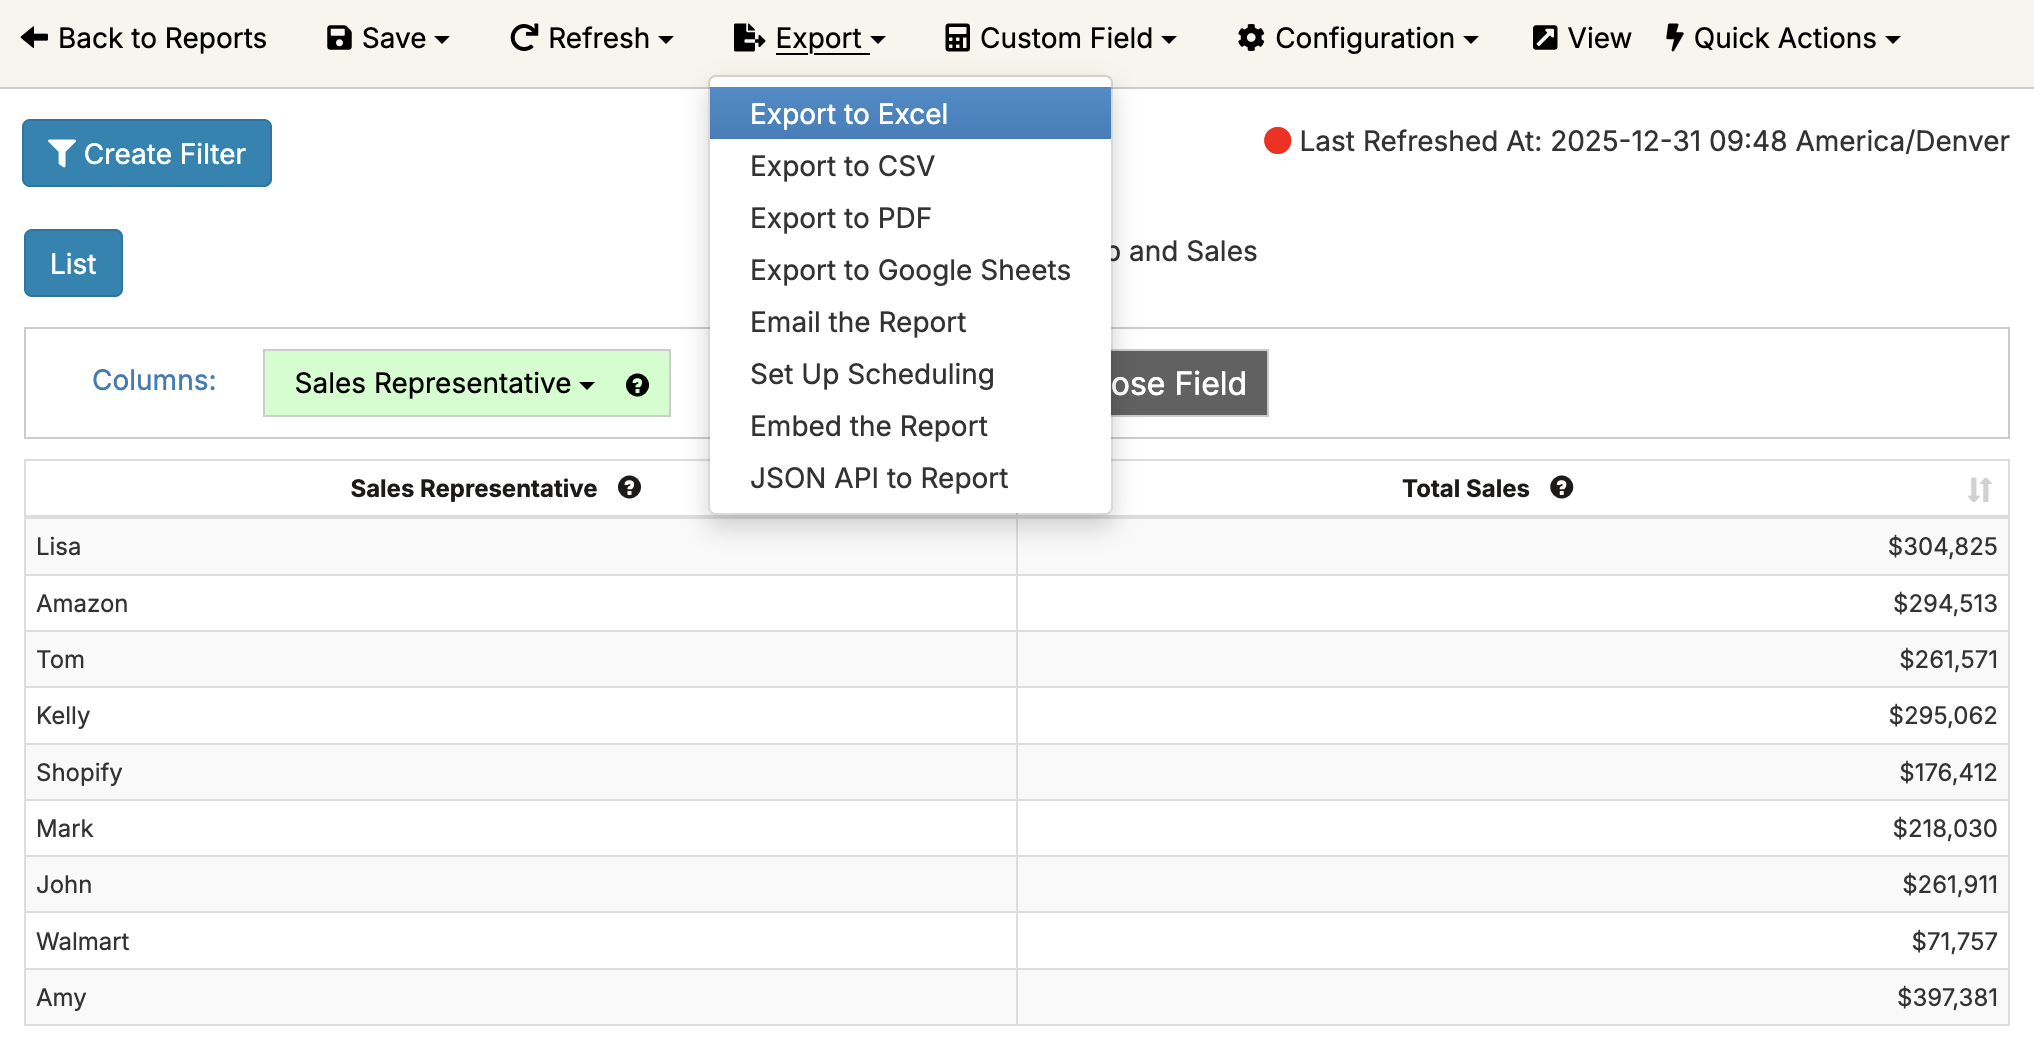Select Set Up Scheduling option

point(872,374)
